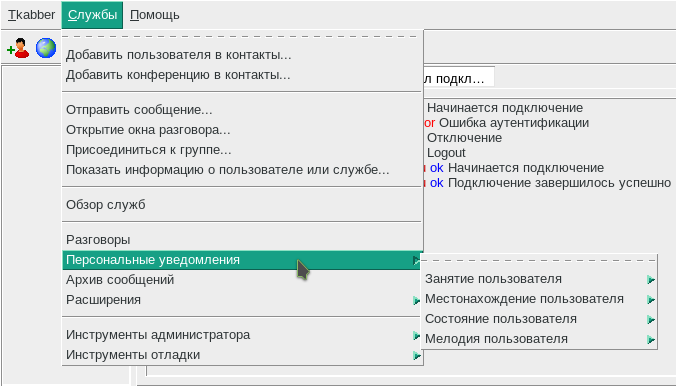This screenshot has height=386, width=676.
Task: Expand Состояние пользователя submenu
Action: pos(539,319)
